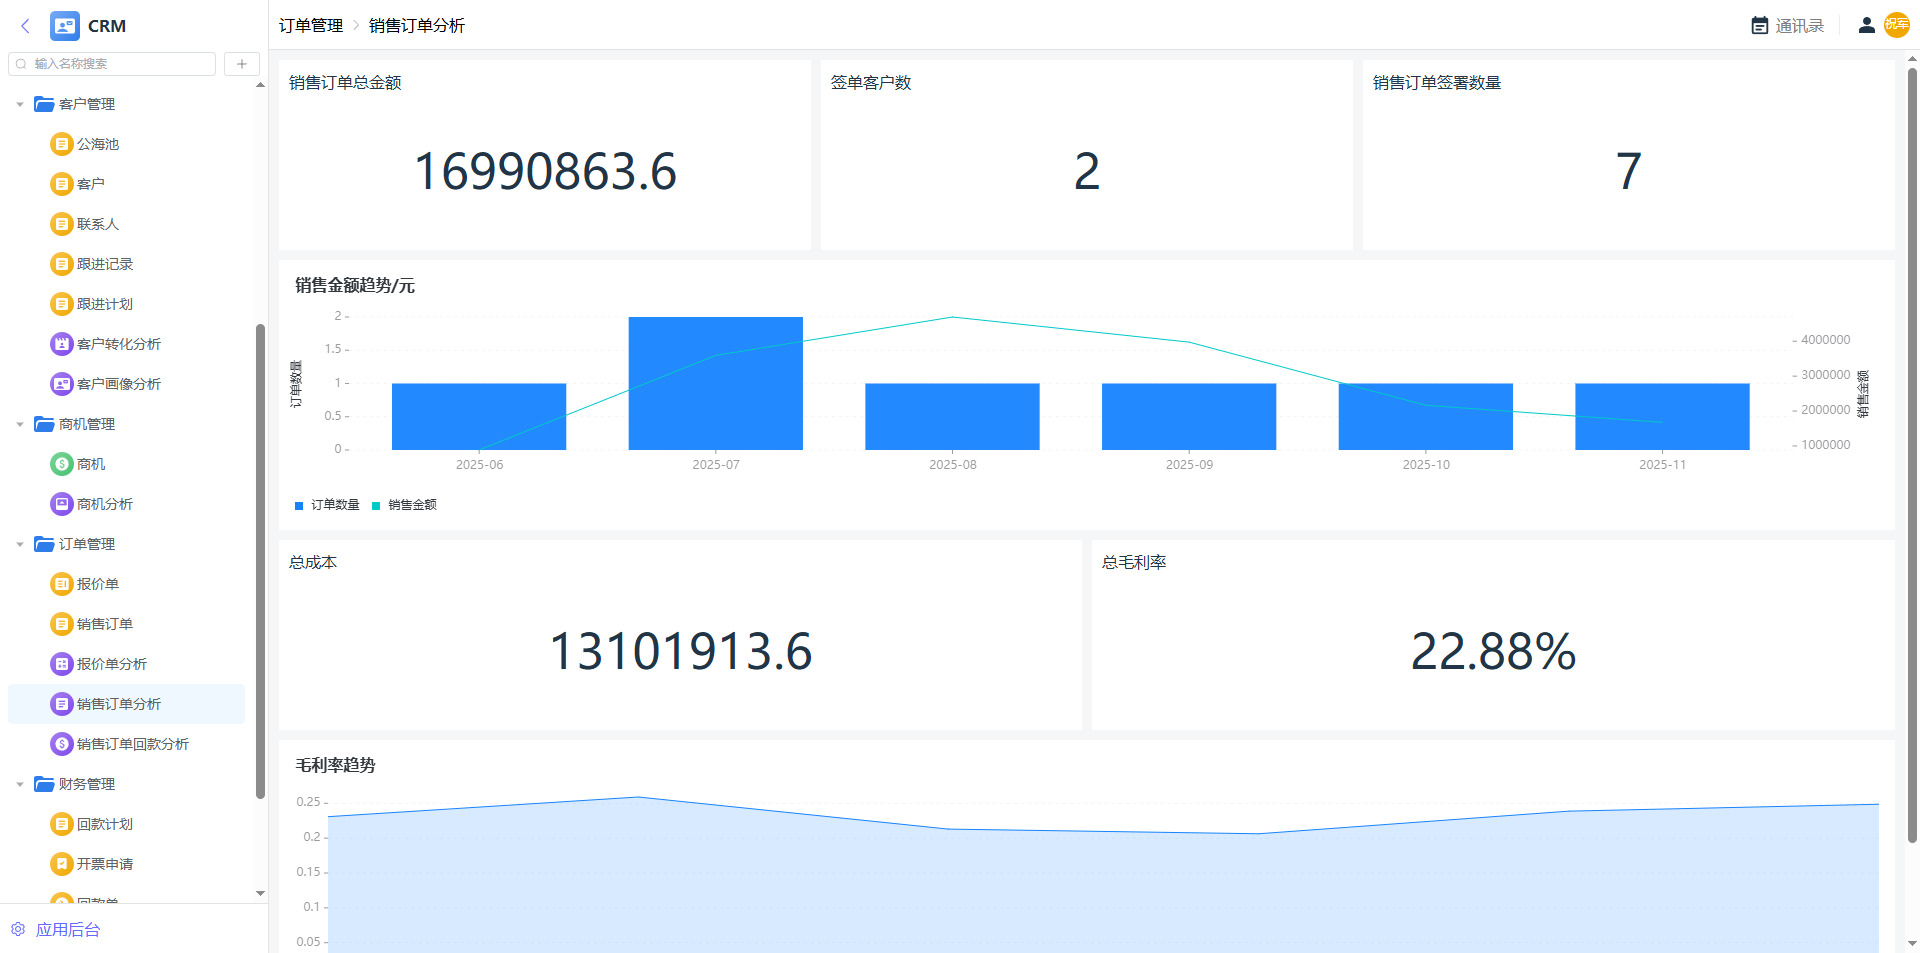Click the 2025-07 order count bar

point(715,383)
